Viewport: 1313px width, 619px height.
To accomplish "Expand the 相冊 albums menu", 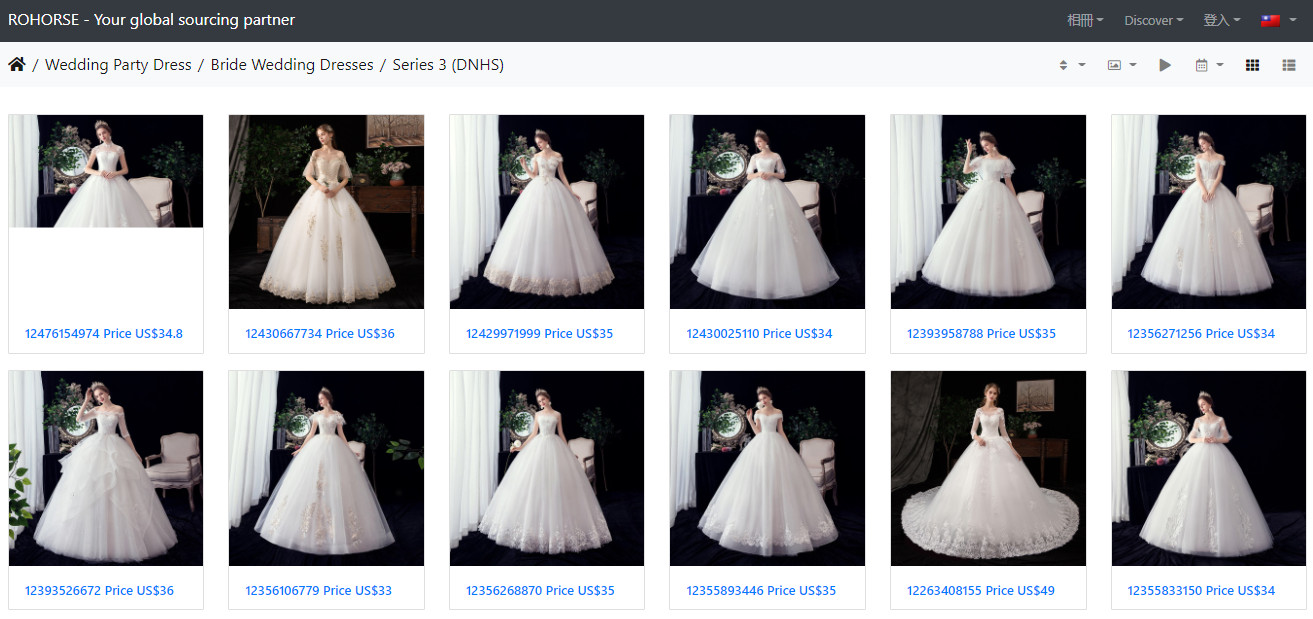I will pos(1085,20).
